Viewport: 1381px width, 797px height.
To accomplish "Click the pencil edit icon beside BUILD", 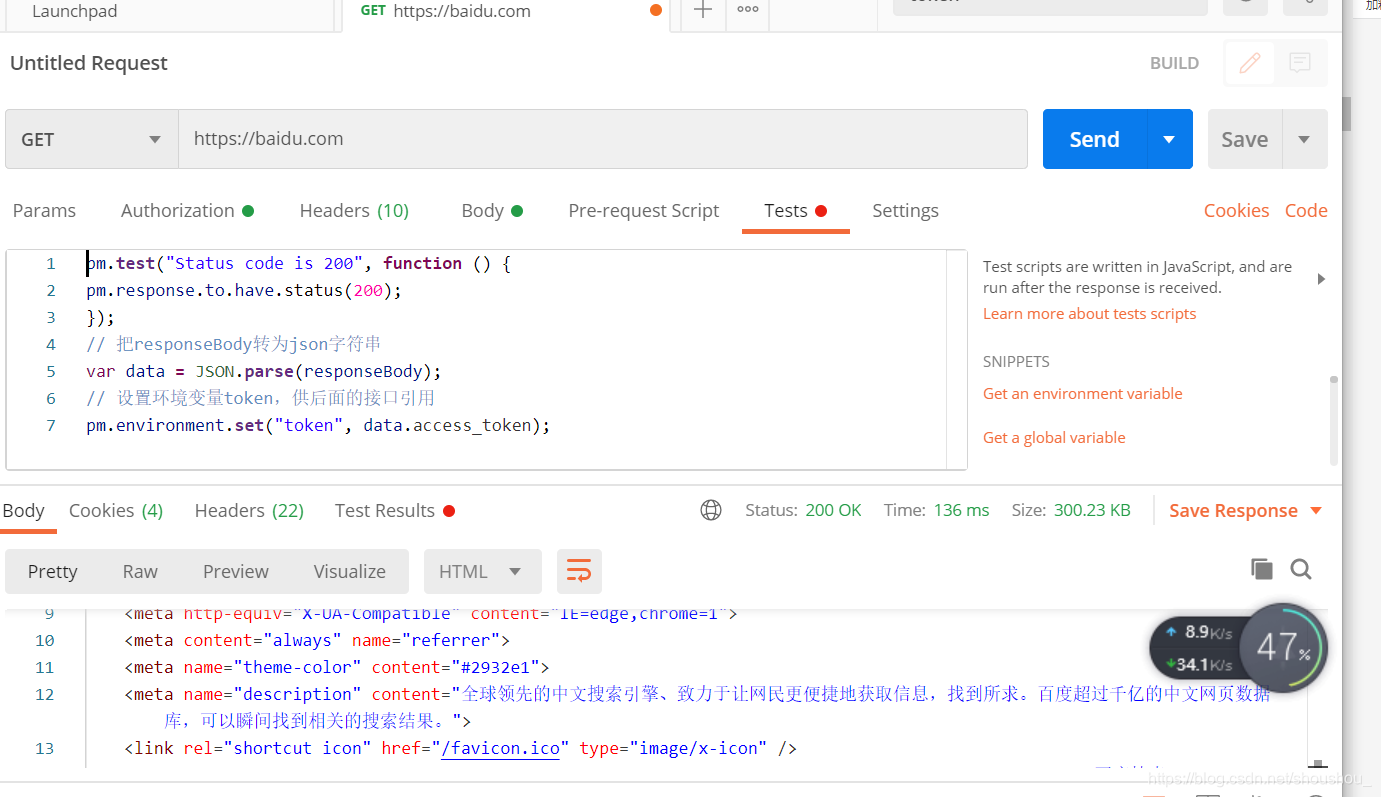I will (1250, 63).
